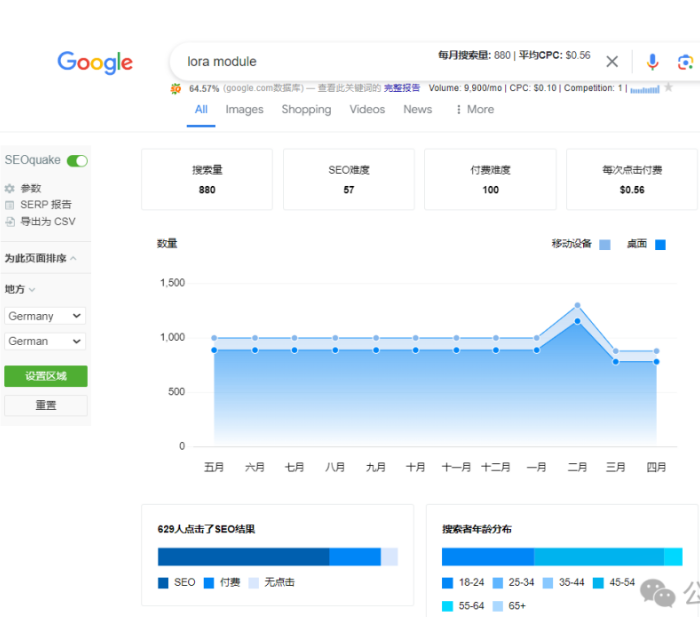Start voice search with microphone icon
This screenshot has width=700, height=617.
(652, 62)
